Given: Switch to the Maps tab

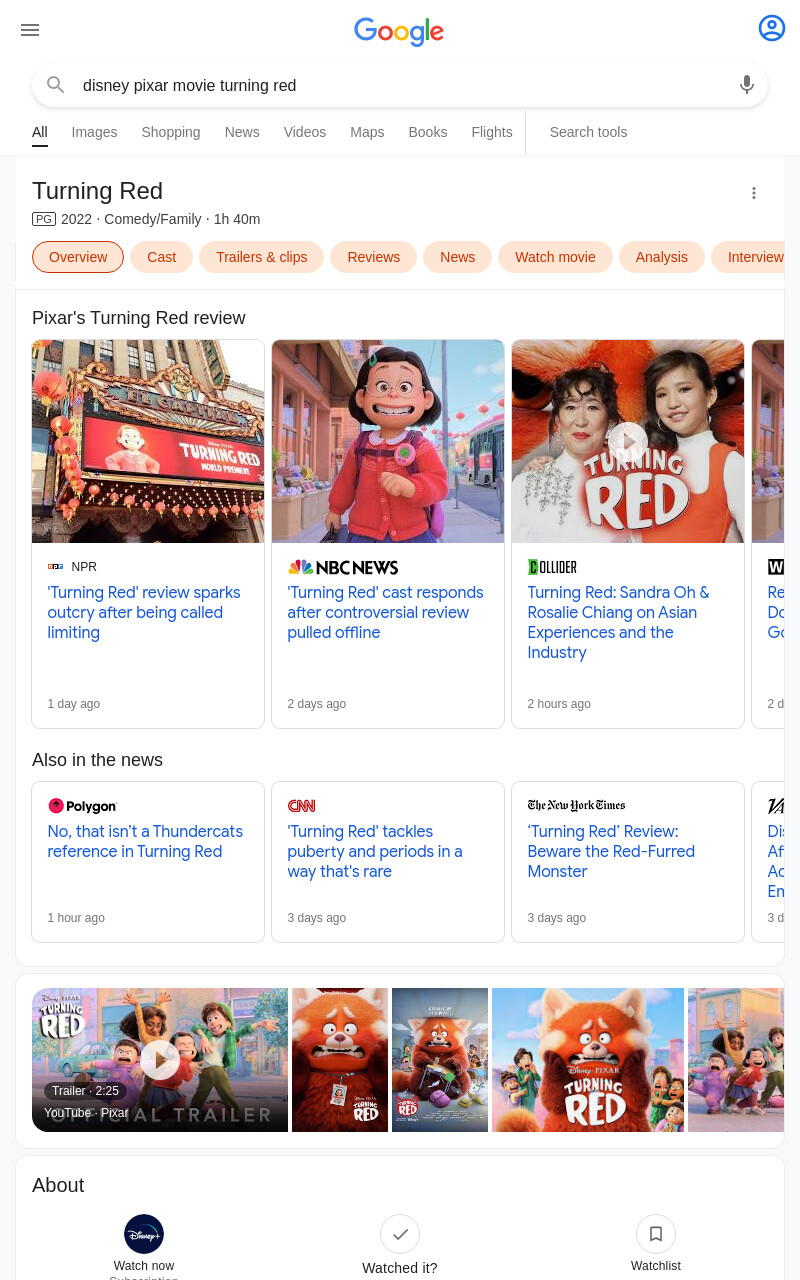Looking at the screenshot, I should click(x=367, y=132).
